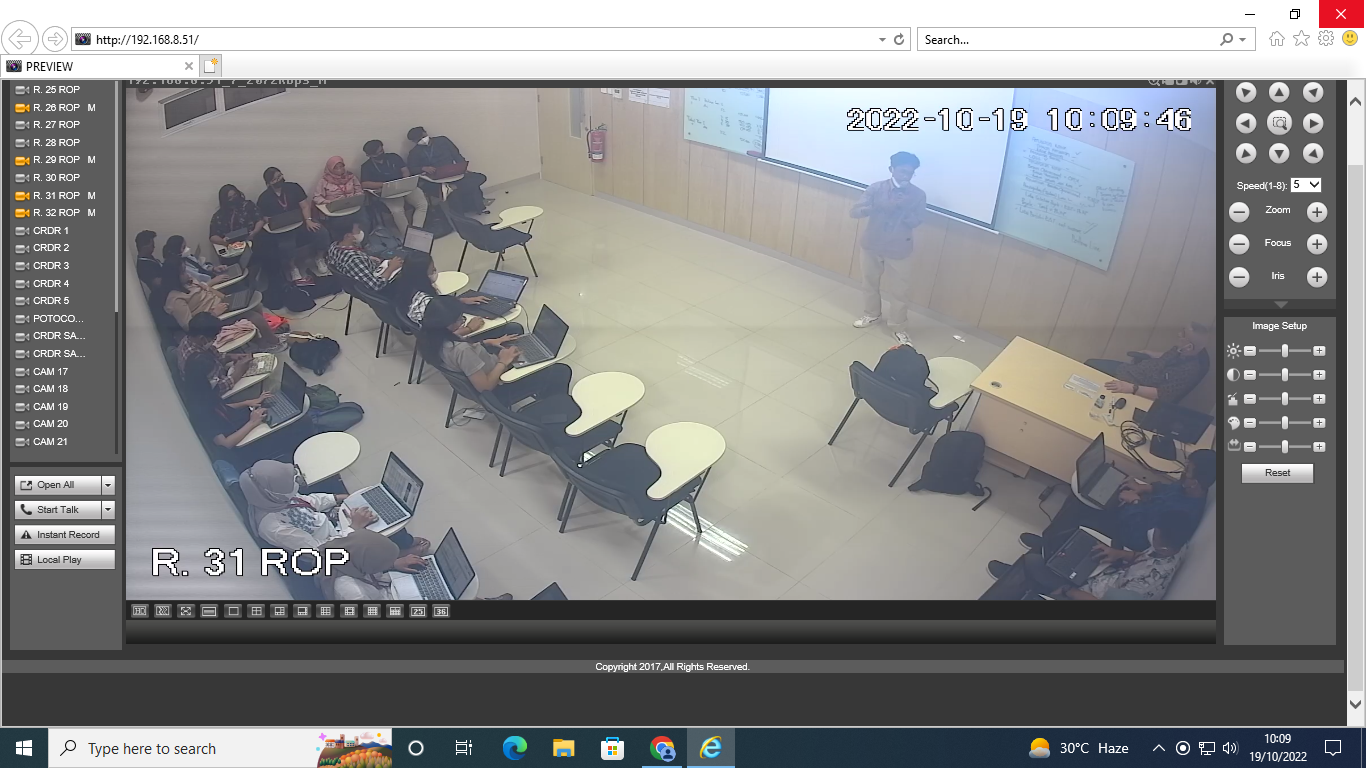
Task: Open browser Tools gear icon
Action: pos(1326,39)
